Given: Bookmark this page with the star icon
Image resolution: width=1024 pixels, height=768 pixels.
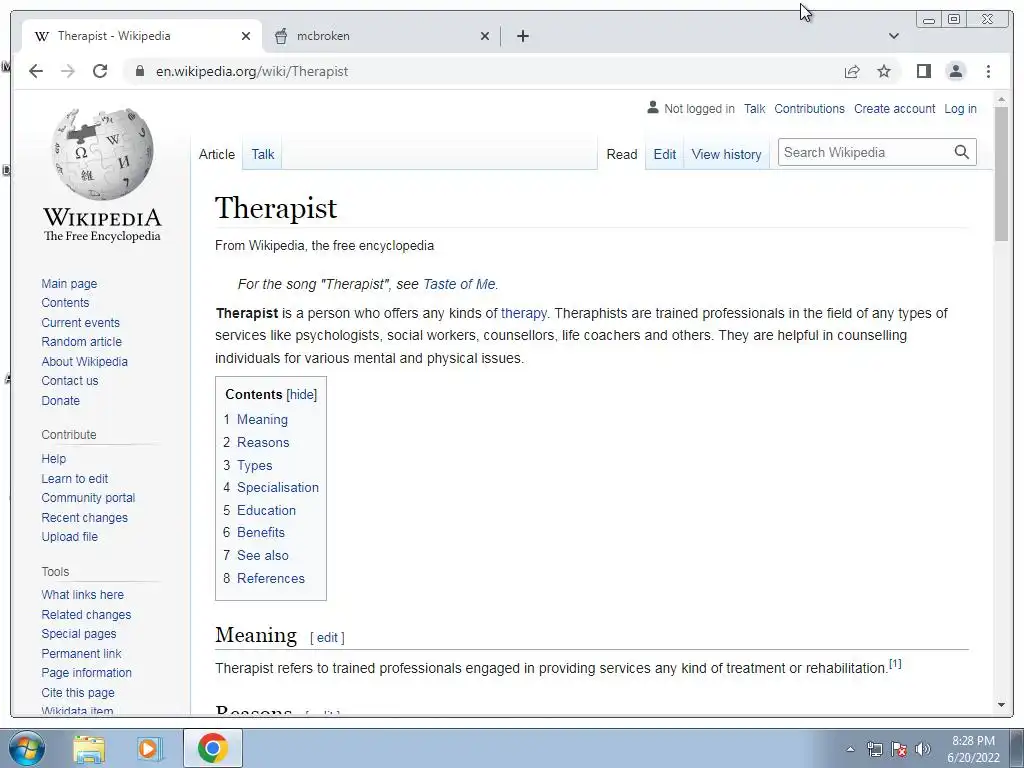Looking at the screenshot, I should pos(884,71).
